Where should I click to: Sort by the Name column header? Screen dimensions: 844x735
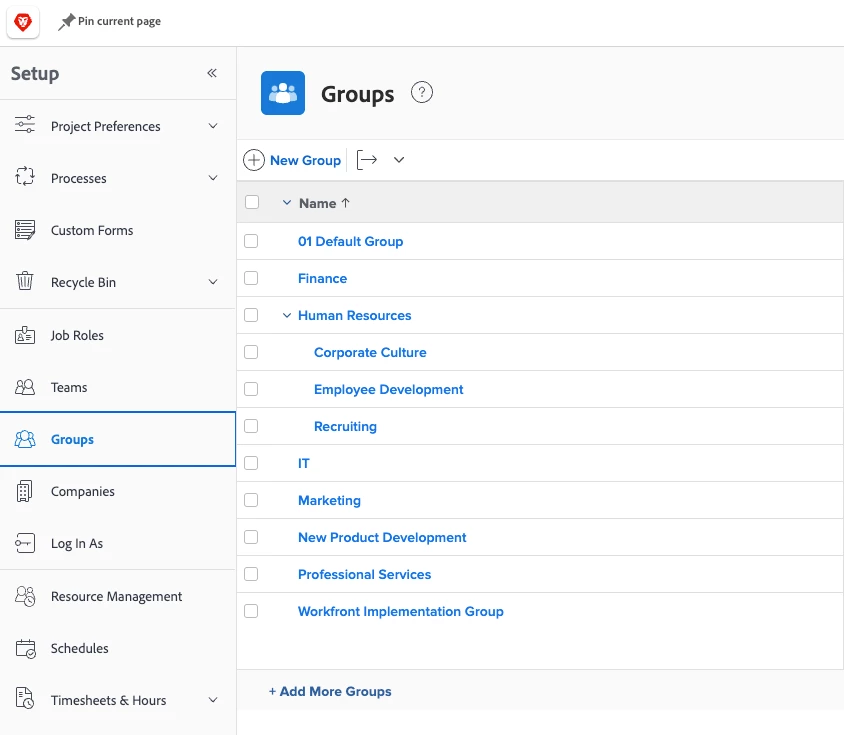pos(318,203)
